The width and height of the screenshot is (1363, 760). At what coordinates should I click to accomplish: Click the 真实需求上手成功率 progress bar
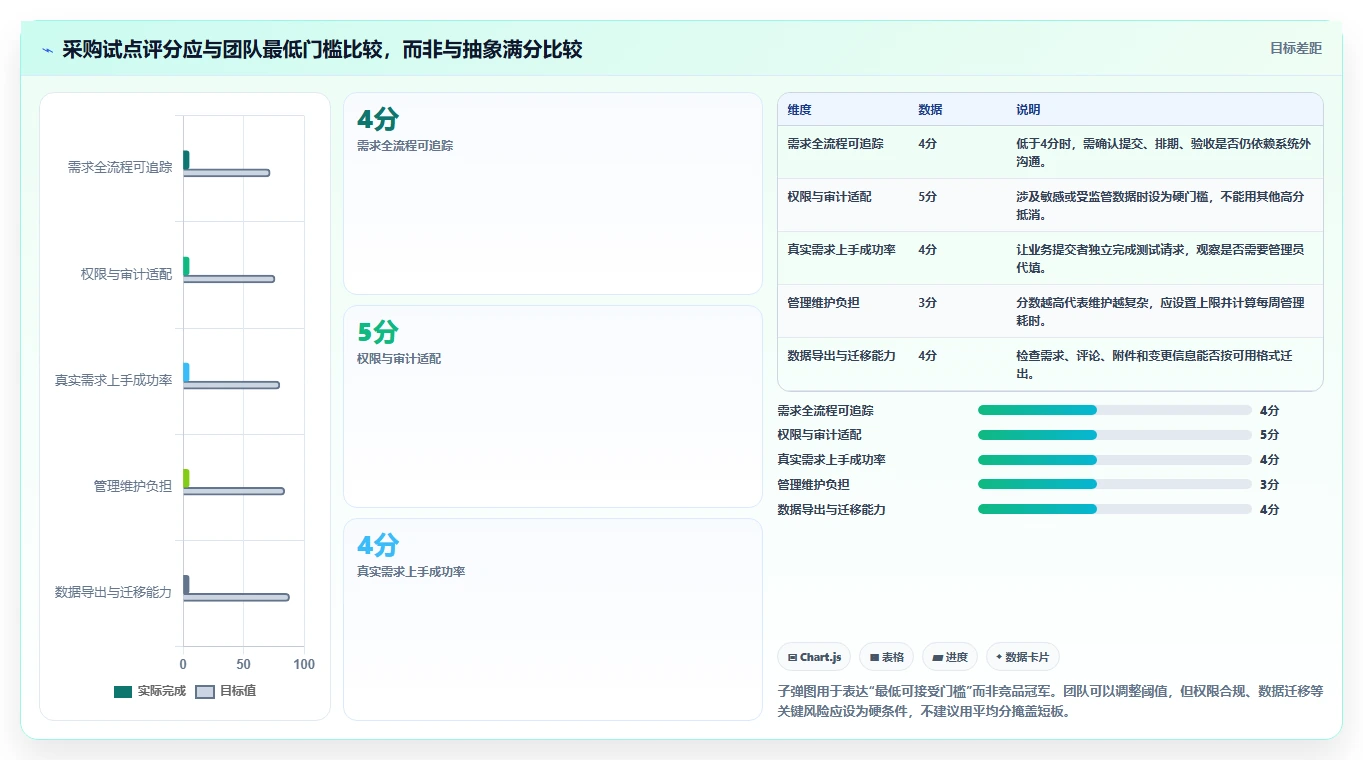coord(1115,460)
